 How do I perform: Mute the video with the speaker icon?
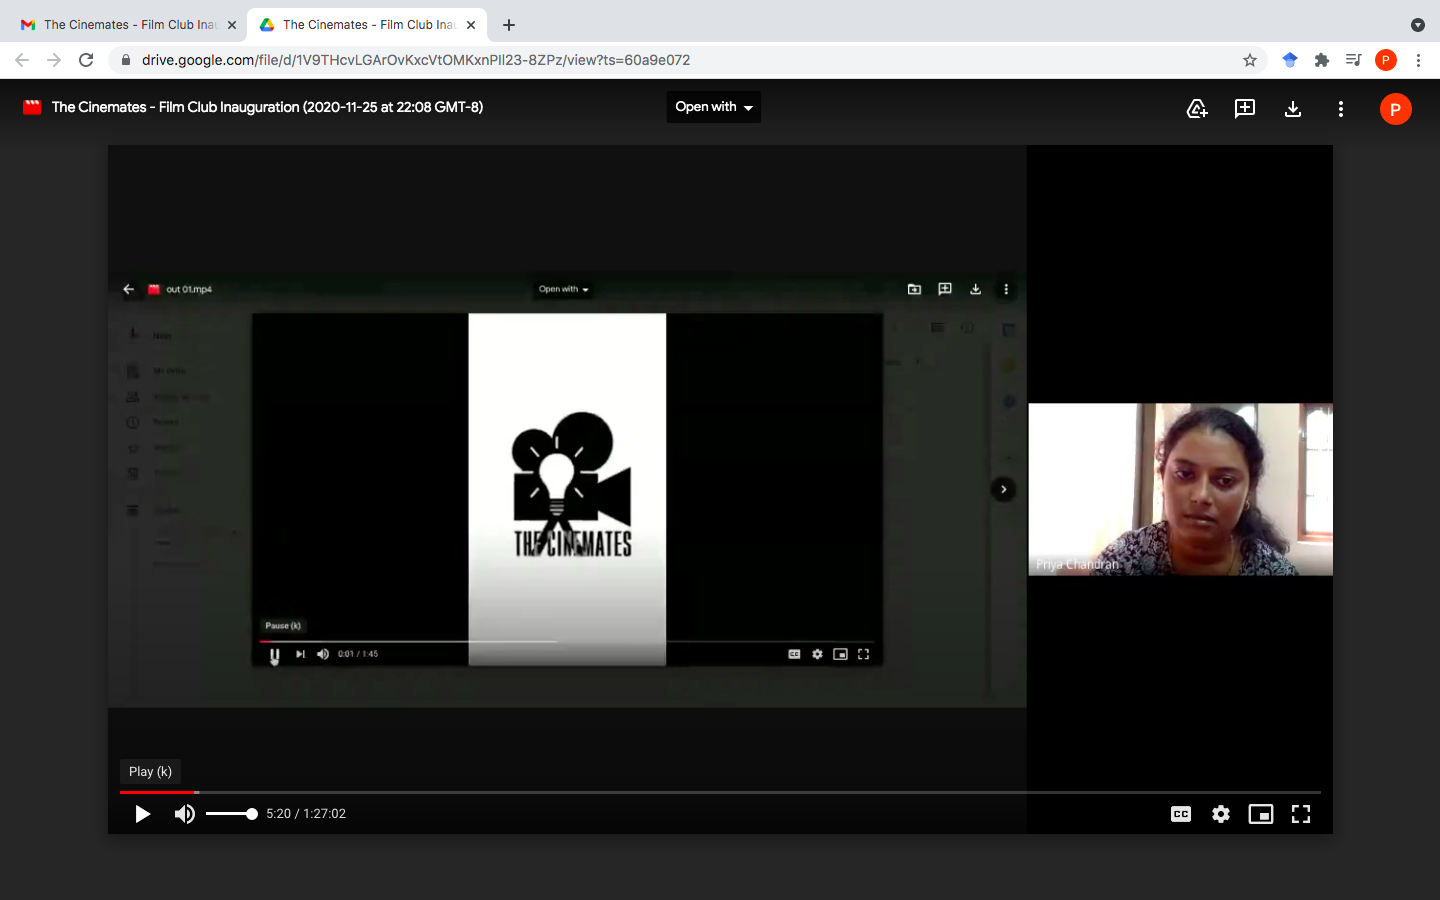[x=185, y=814]
